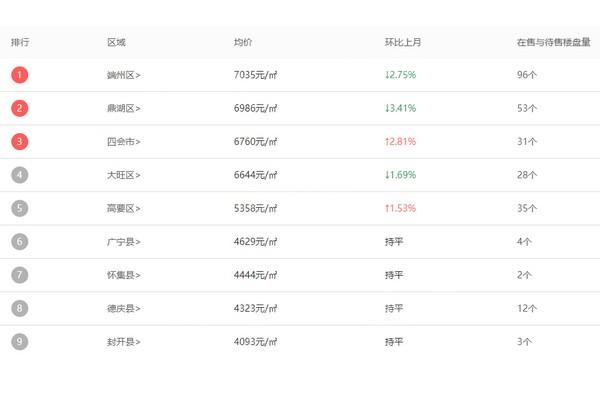Open the 广宁县 county link
The image size is (600, 400).
coord(124,242)
